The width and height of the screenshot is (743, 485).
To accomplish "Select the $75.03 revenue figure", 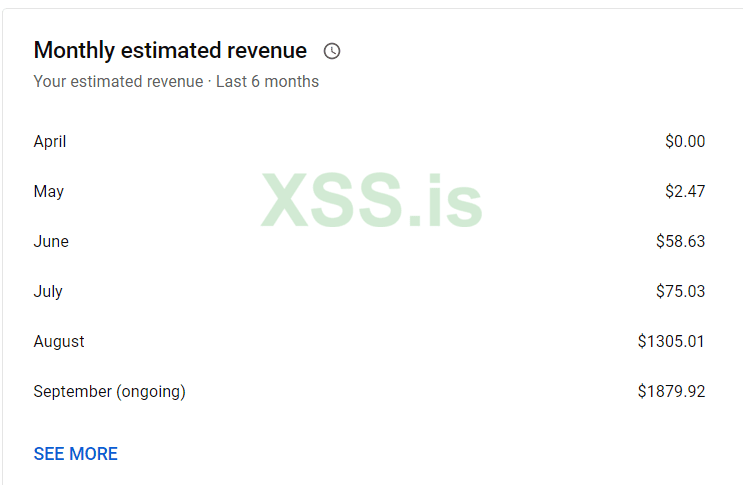I will tap(680, 292).
